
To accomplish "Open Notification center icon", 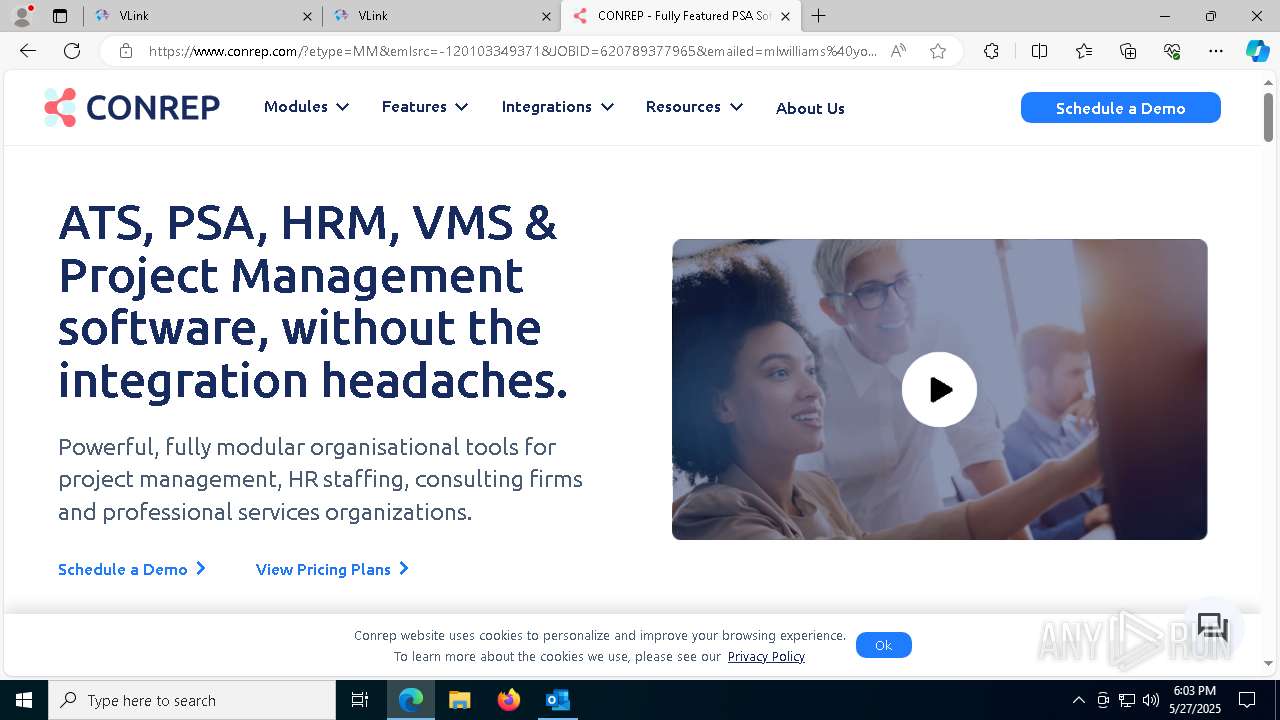I will point(1247,700).
